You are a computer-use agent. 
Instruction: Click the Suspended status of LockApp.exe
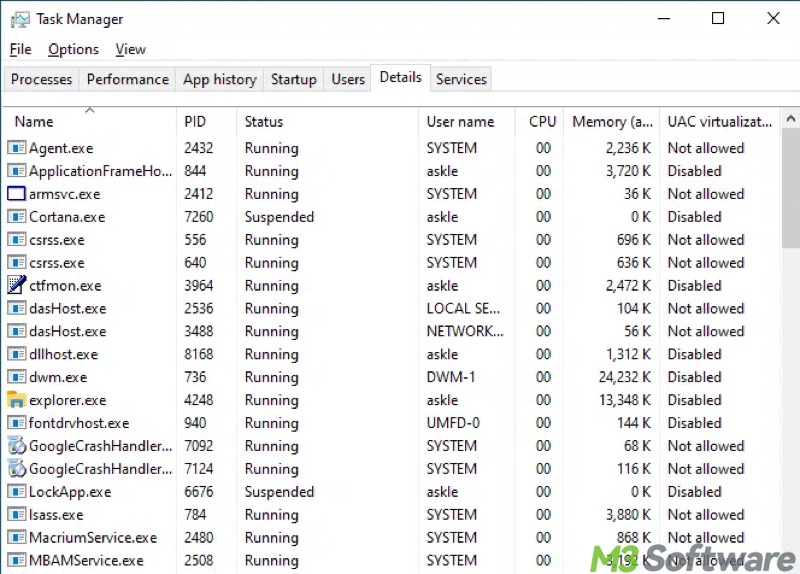(279, 492)
